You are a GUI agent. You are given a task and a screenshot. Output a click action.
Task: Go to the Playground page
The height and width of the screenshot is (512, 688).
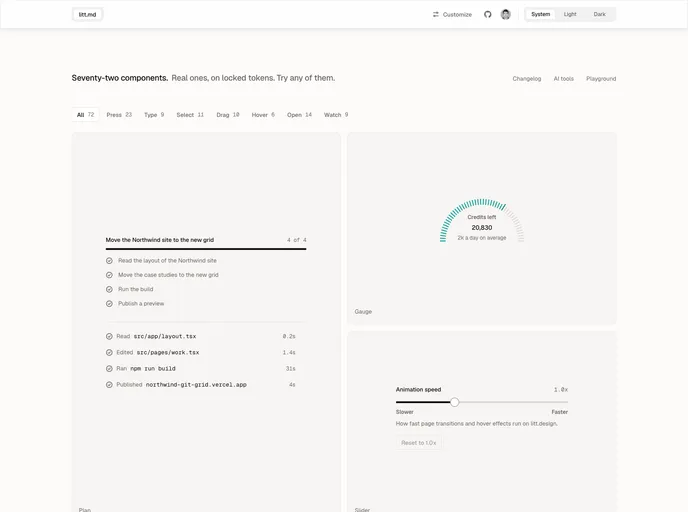coord(601,79)
